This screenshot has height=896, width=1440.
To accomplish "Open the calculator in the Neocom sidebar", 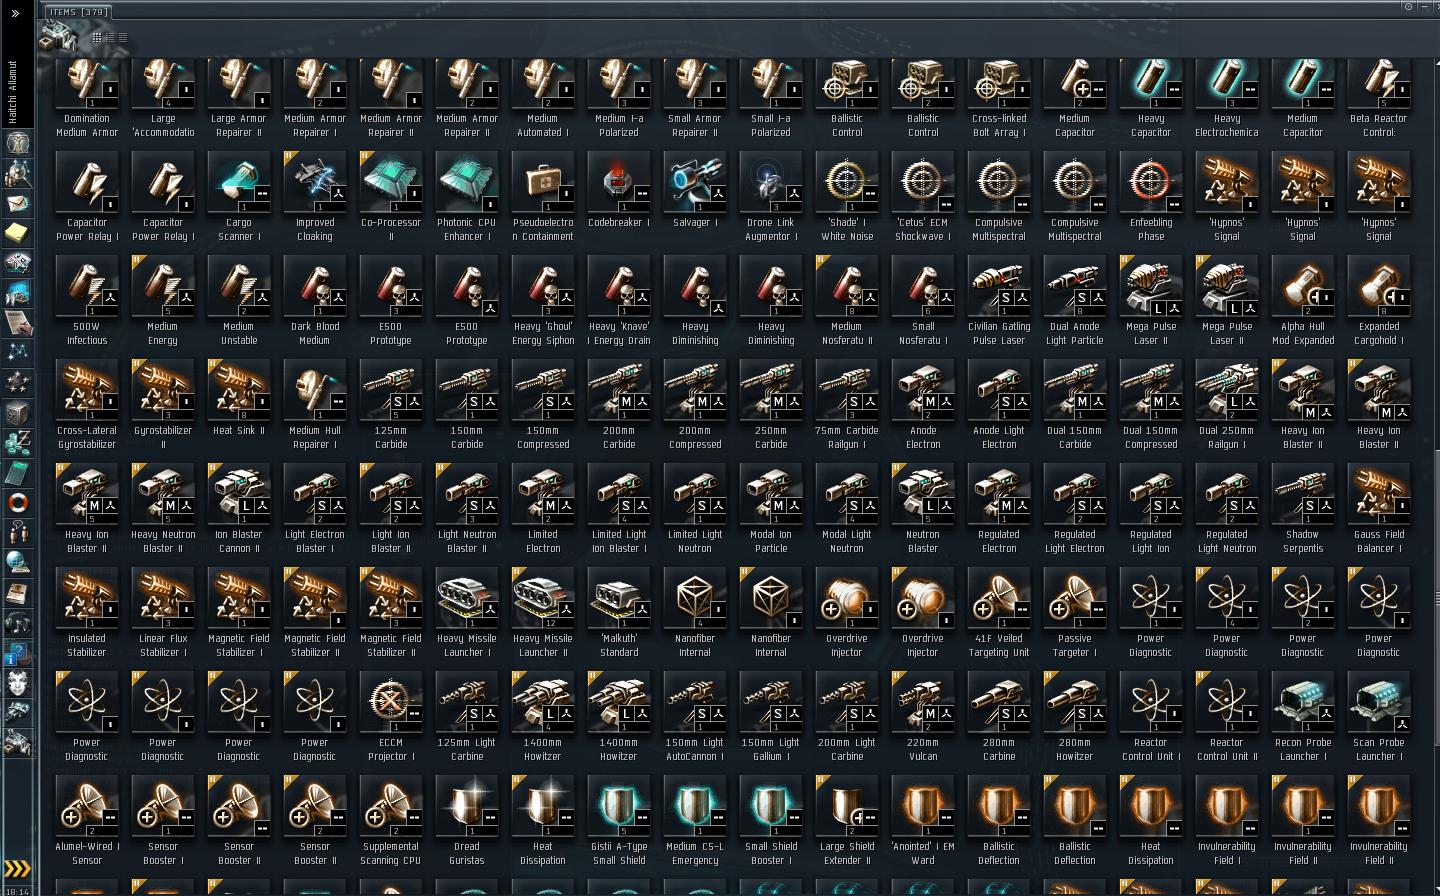I will [17, 472].
